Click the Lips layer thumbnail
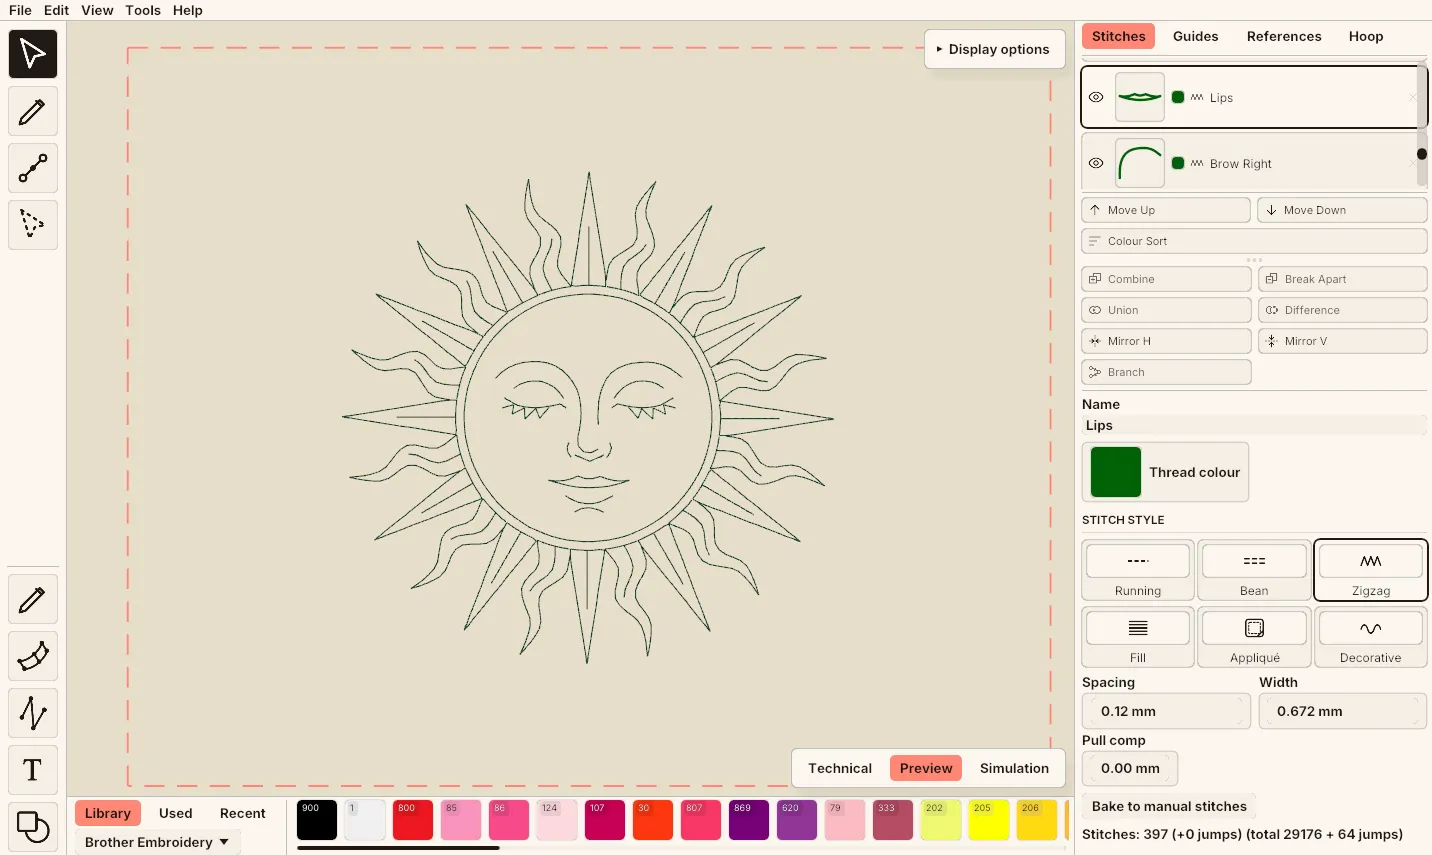This screenshot has width=1432, height=855. [1140, 97]
